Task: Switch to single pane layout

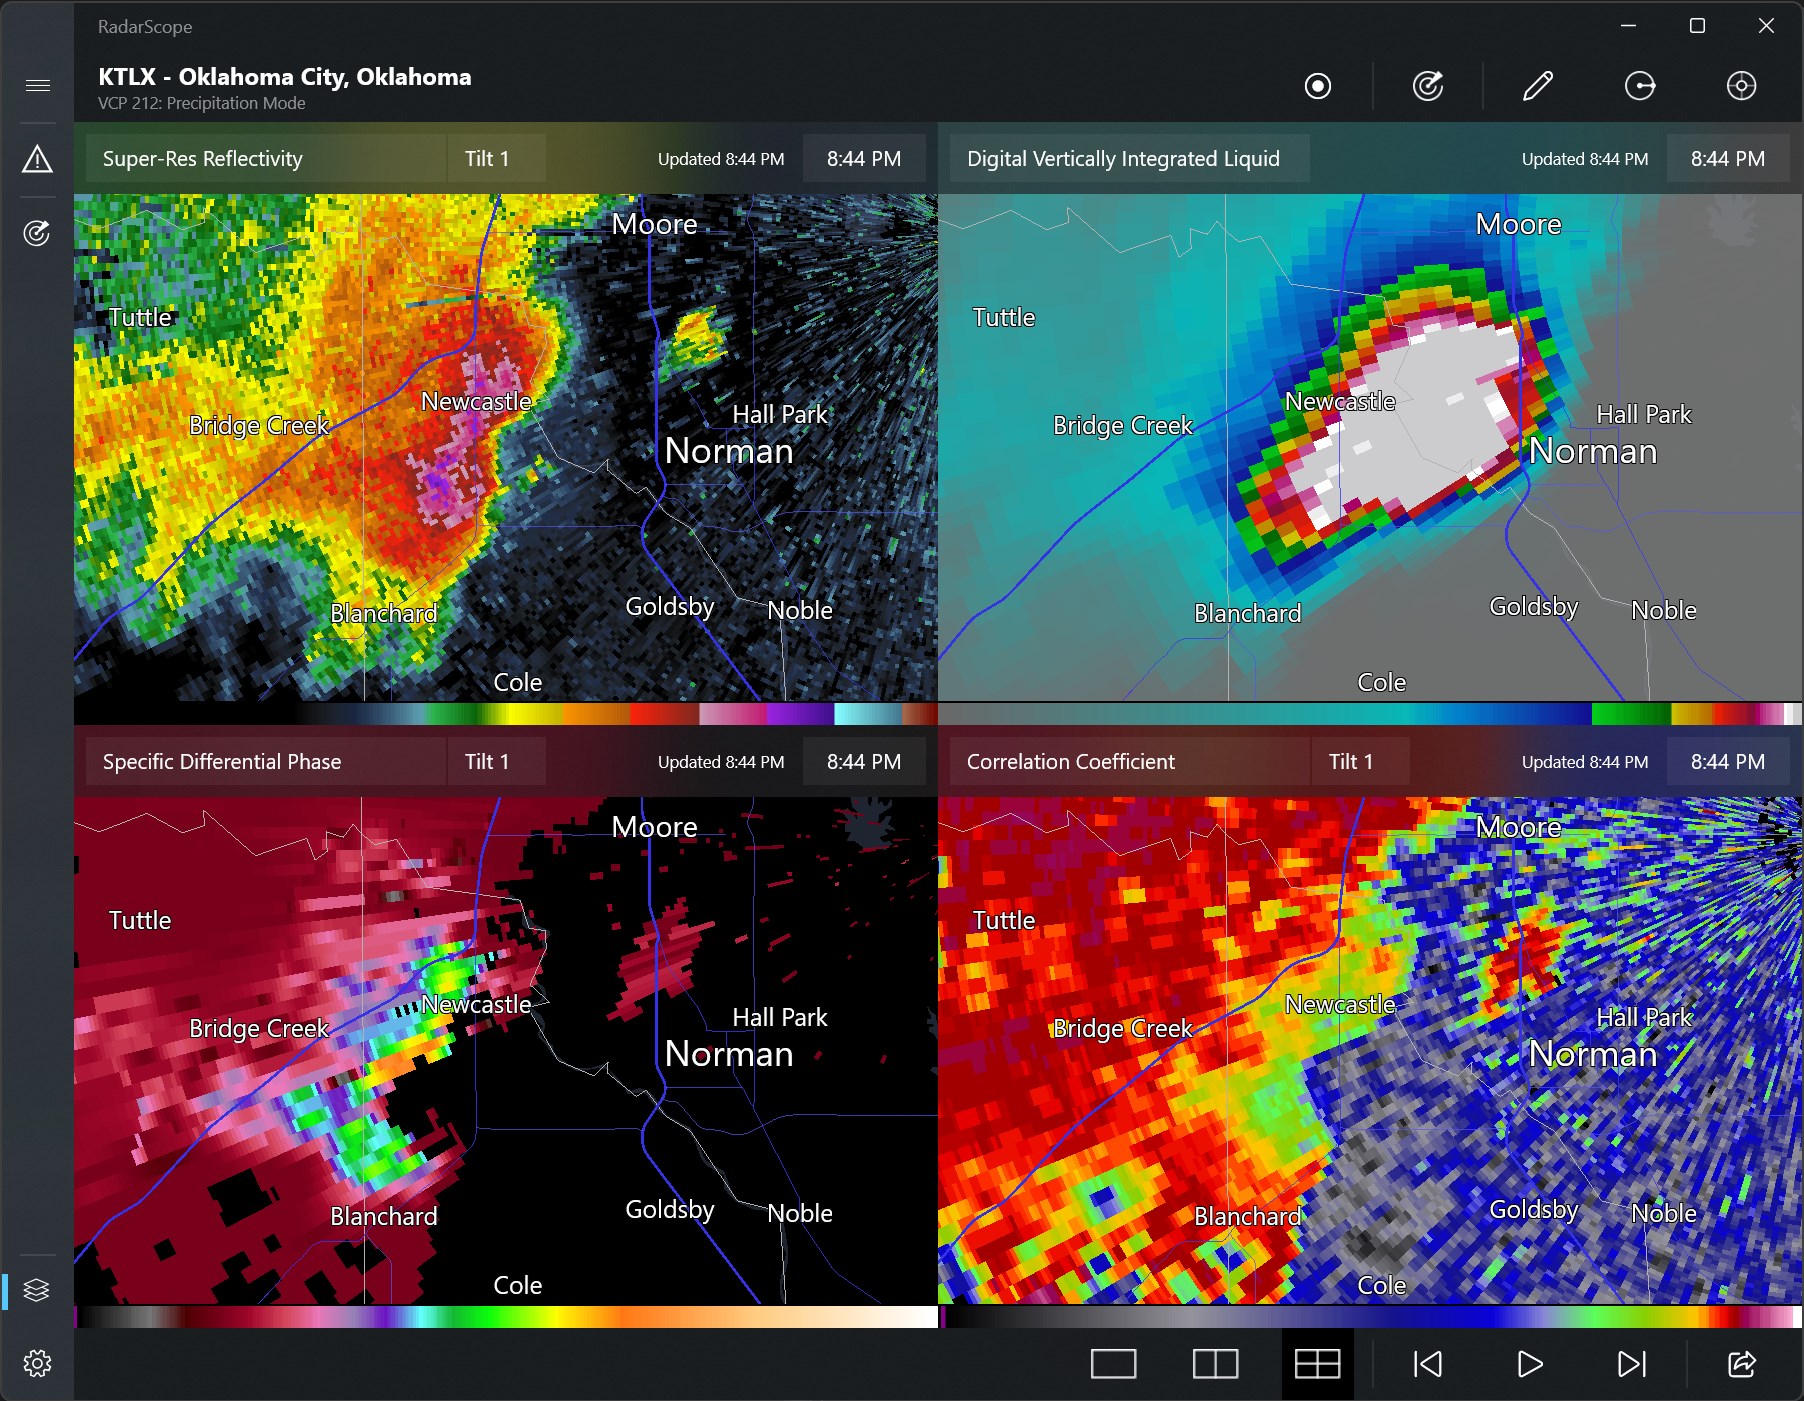Action: (1113, 1363)
